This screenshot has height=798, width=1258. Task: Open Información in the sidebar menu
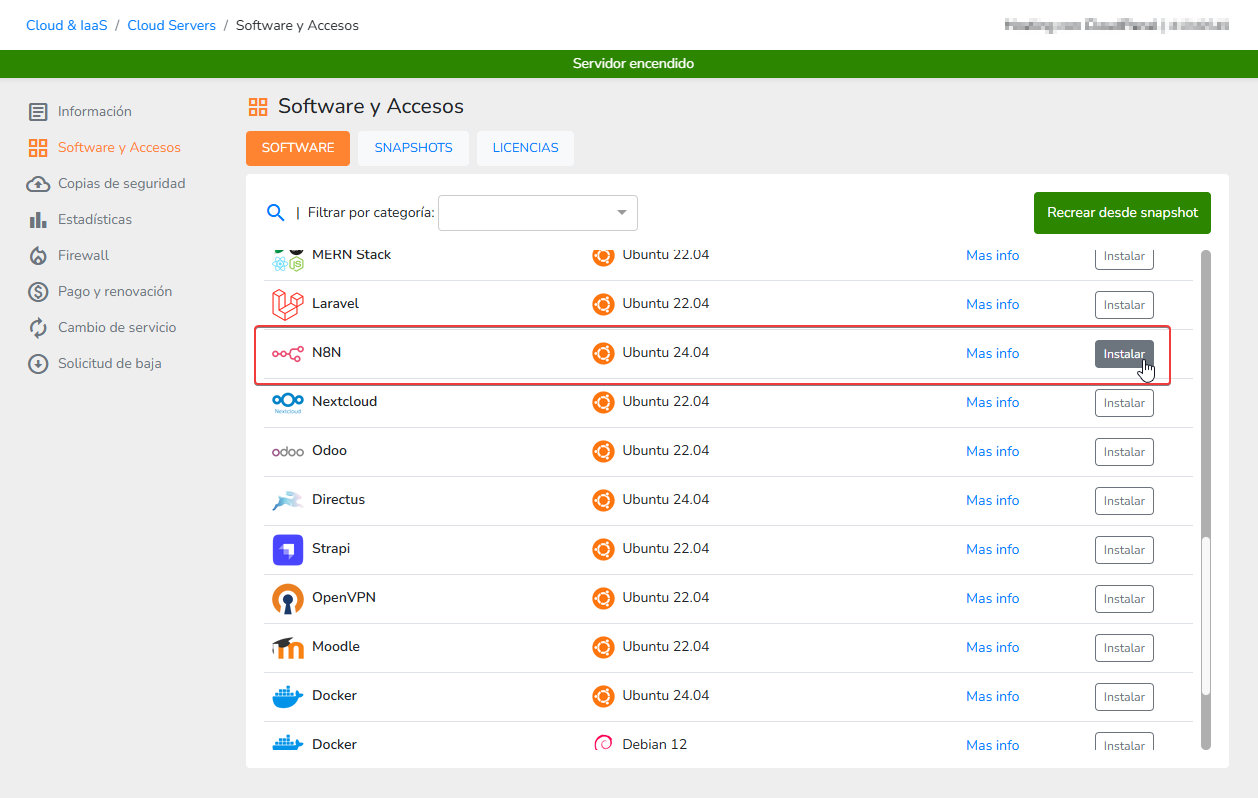pos(95,112)
